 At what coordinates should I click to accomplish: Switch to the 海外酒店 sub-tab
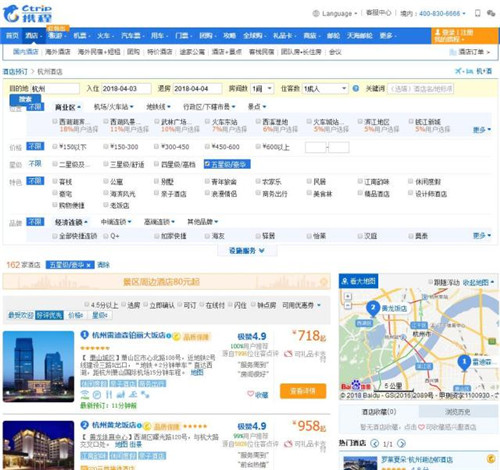[58, 52]
